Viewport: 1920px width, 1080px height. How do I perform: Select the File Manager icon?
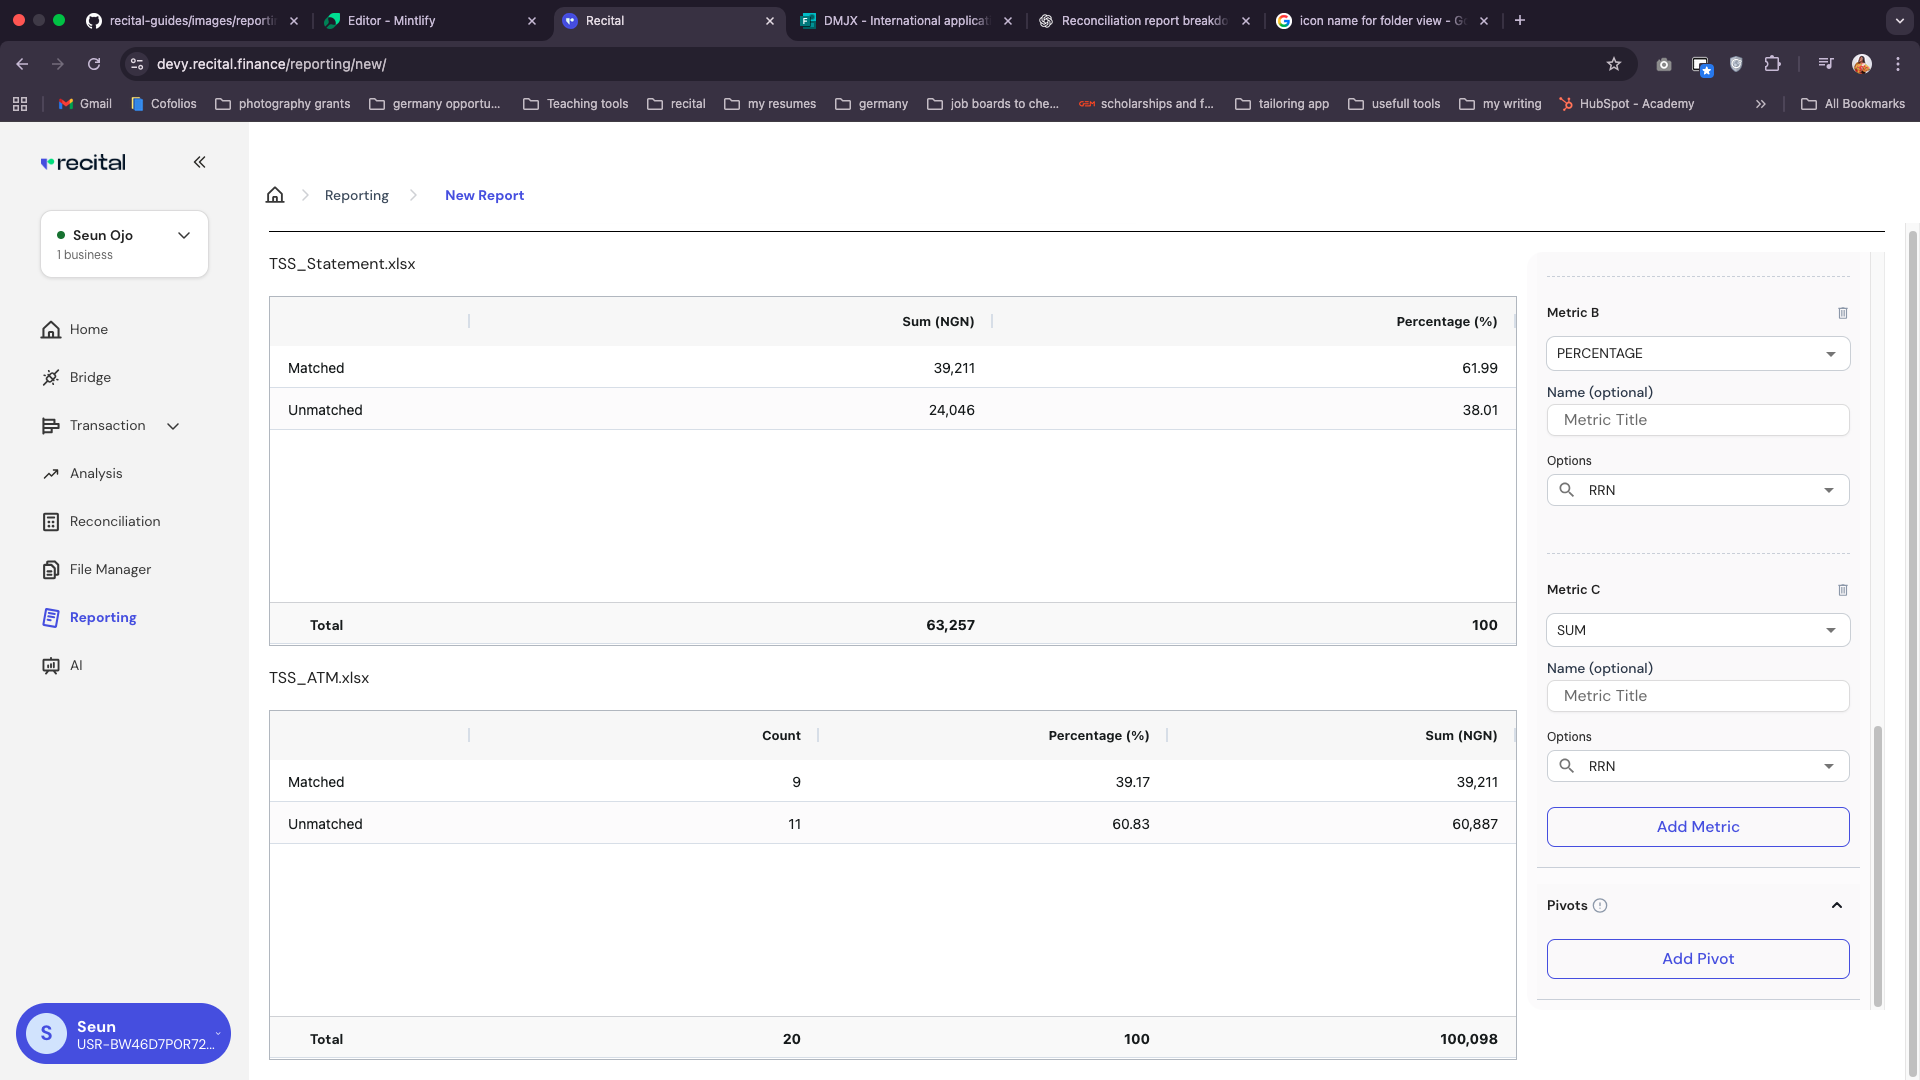[x=52, y=569]
